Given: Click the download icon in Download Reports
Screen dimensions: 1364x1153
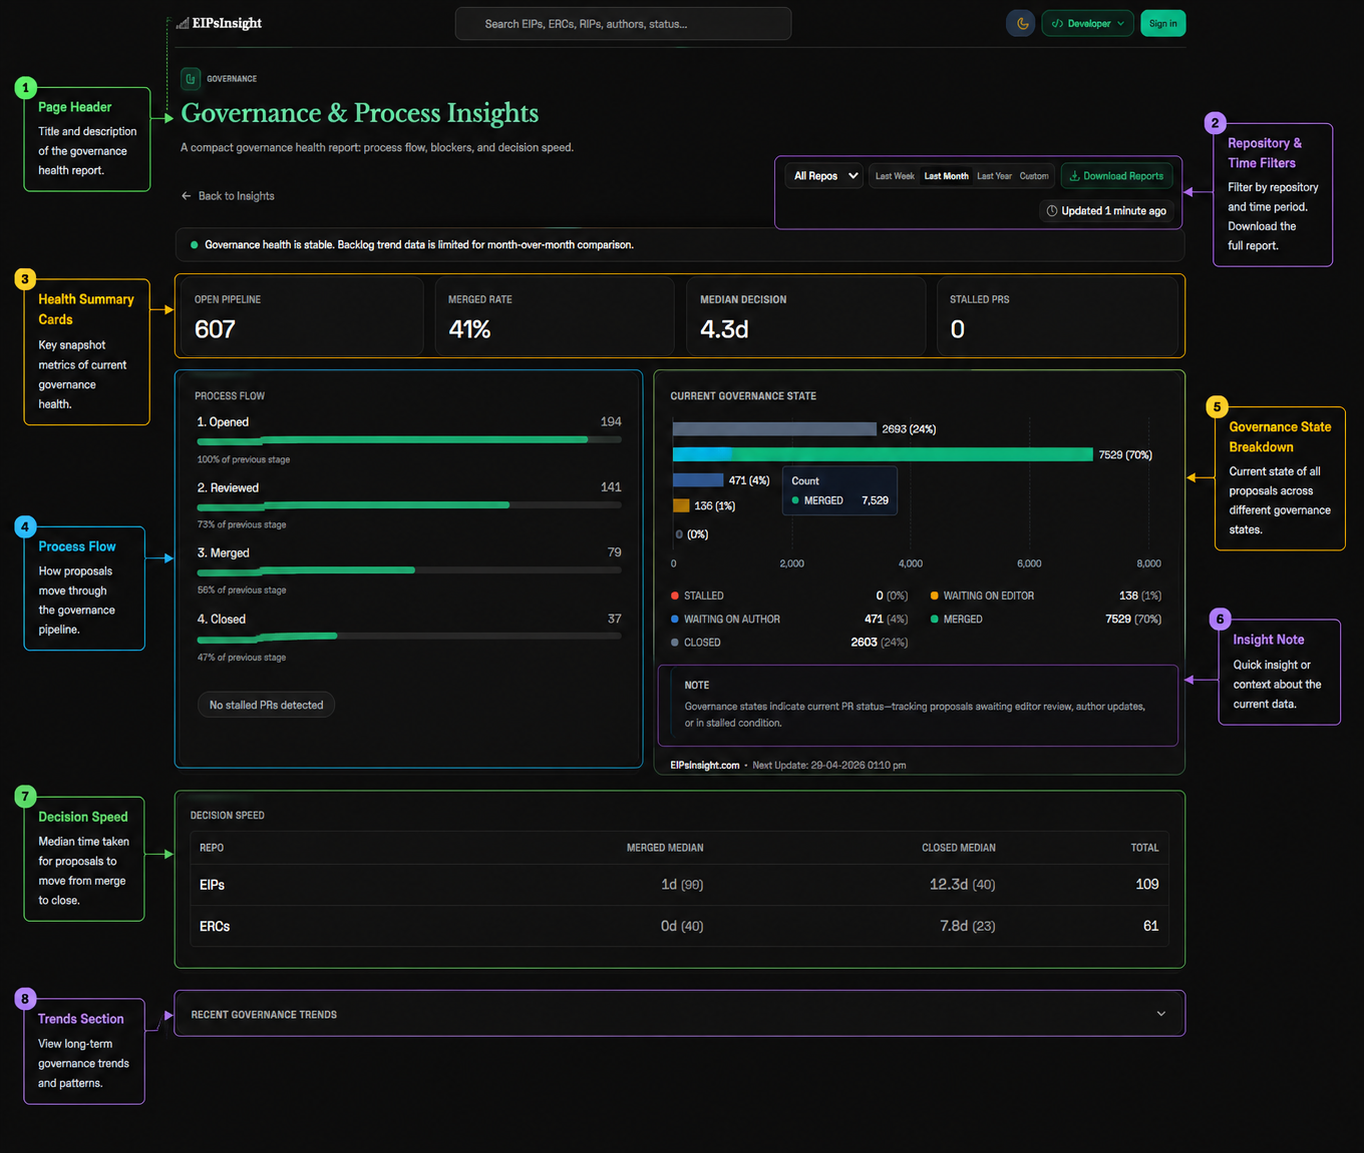Looking at the screenshot, I should click(1074, 176).
